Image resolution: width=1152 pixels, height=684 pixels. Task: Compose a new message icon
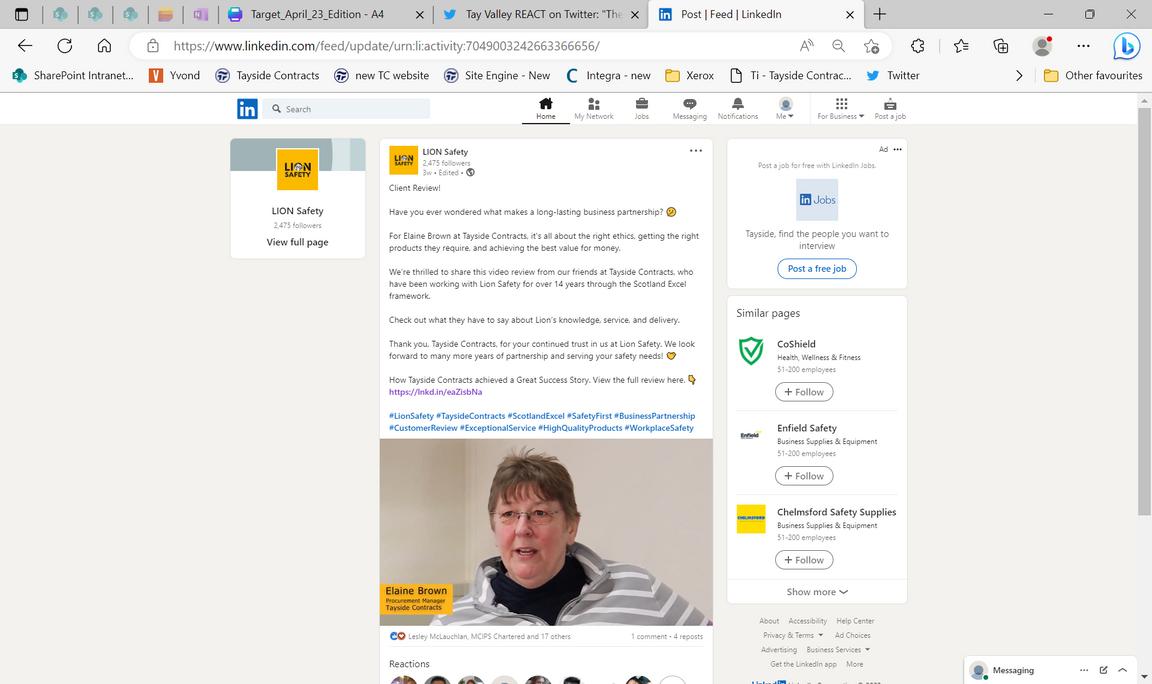pyautogui.click(x=1104, y=670)
